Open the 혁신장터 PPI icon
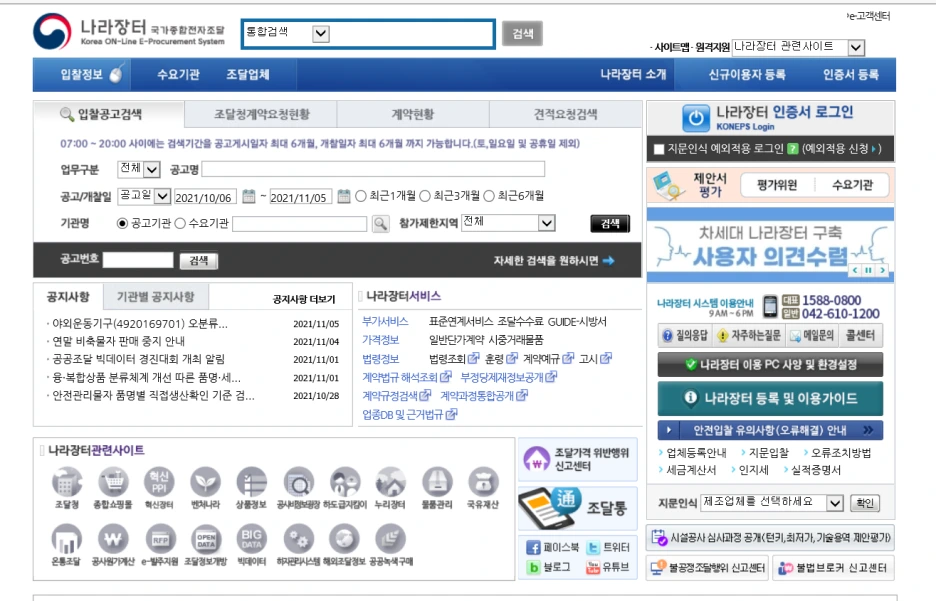The image size is (936, 601). pos(159,482)
